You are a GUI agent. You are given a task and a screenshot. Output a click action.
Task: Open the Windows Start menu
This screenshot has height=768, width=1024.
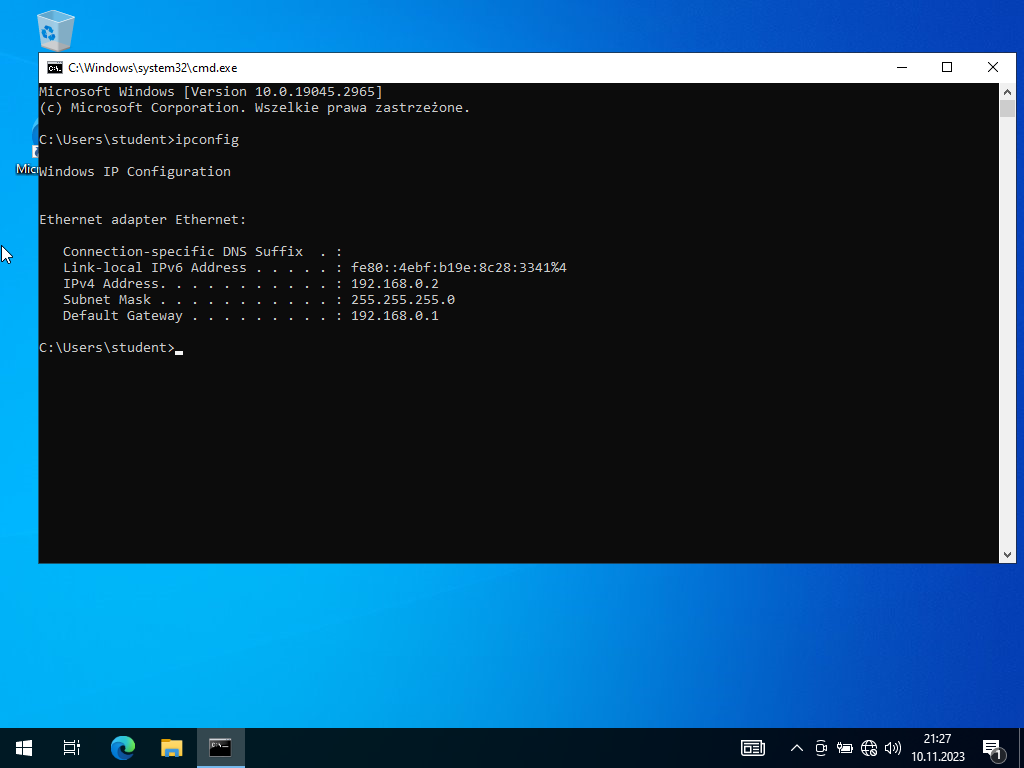pyautogui.click(x=24, y=748)
